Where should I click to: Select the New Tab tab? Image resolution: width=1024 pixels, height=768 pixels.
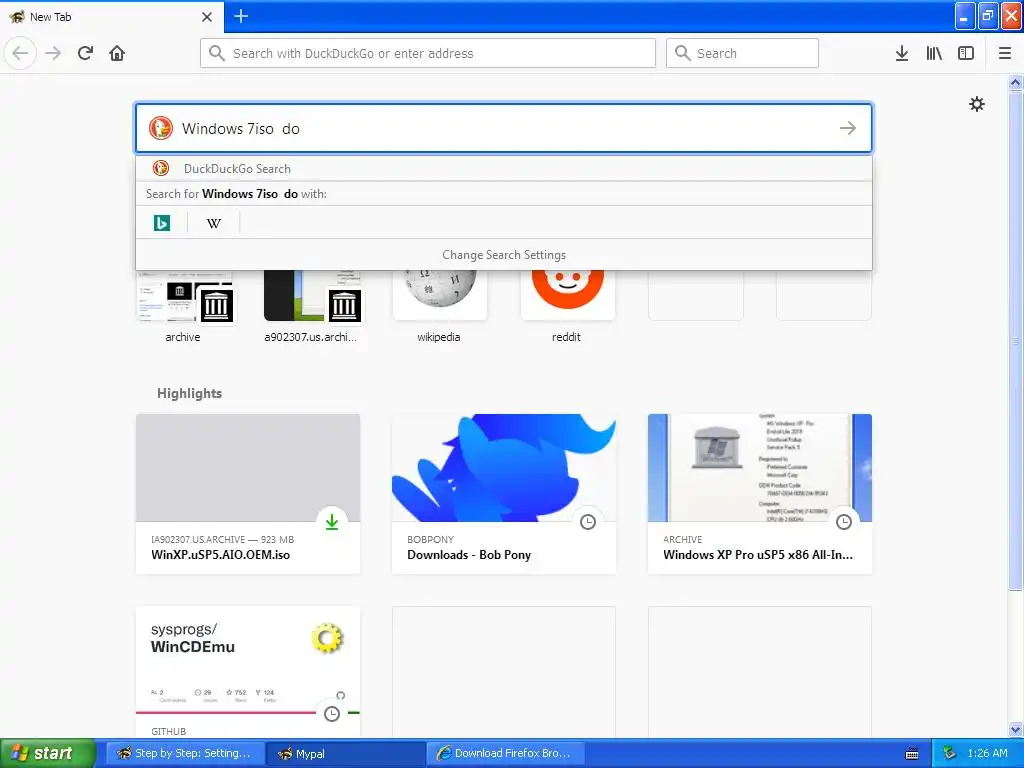point(111,17)
